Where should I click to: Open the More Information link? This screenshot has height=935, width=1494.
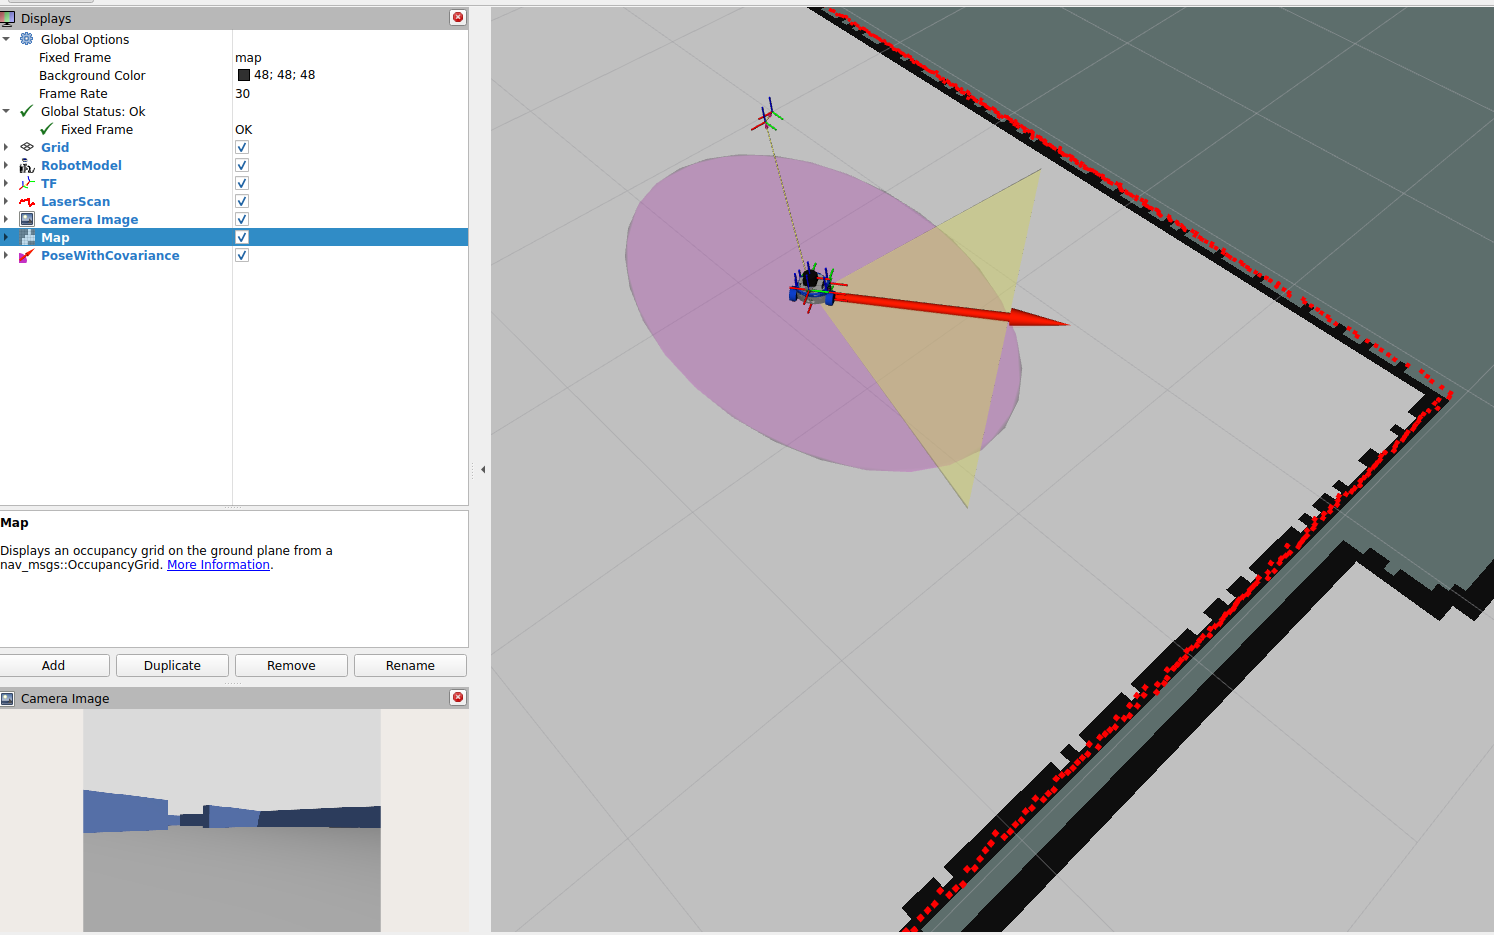(218, 565)
